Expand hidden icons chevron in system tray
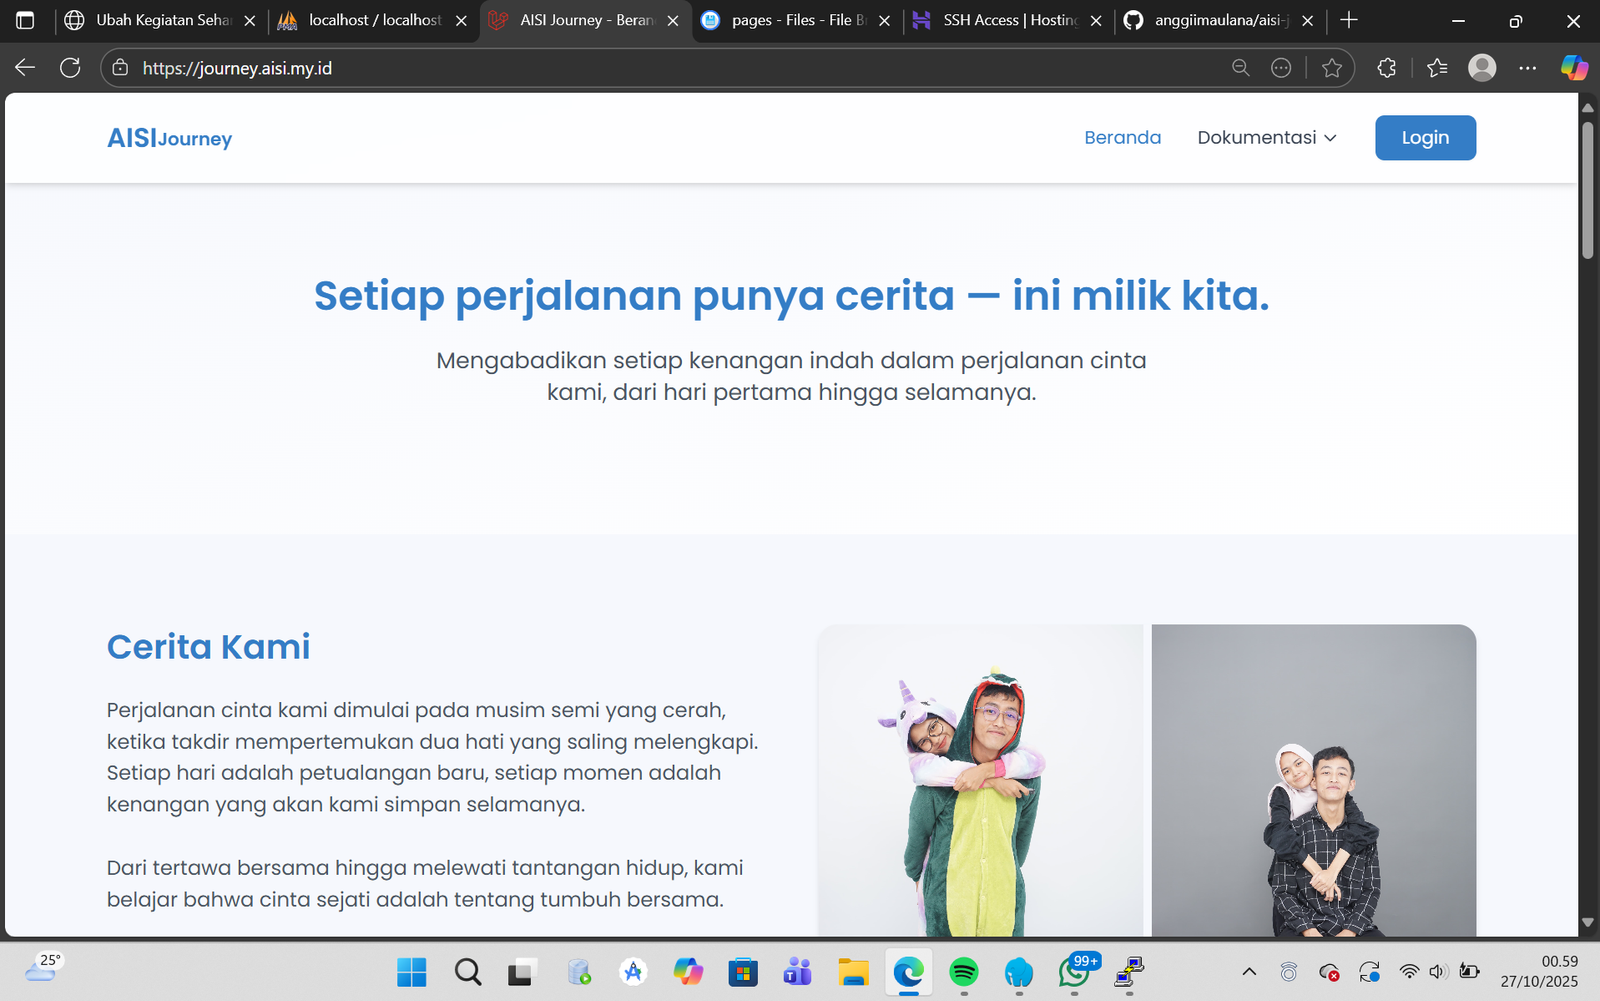1600x1001 pixels. coord(1248,970)
